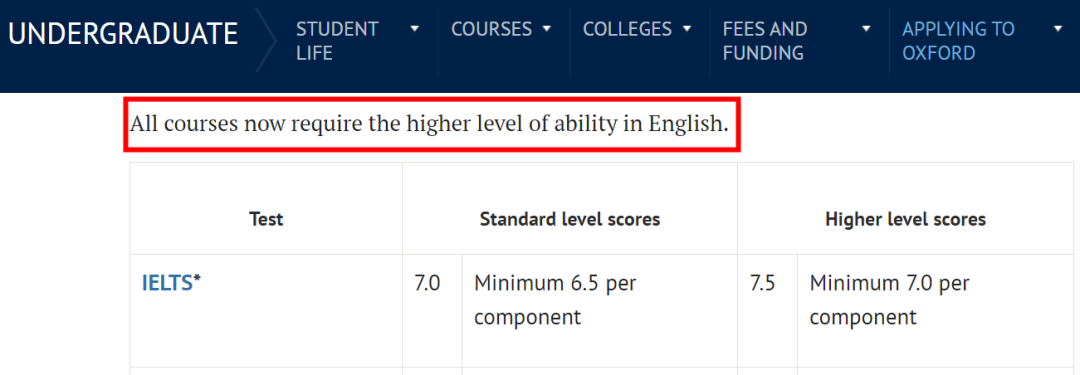Viewport: 1080px width, 375px height.
Task: Expand the Courses dropdown arrow
Action: tap(547, 29)
